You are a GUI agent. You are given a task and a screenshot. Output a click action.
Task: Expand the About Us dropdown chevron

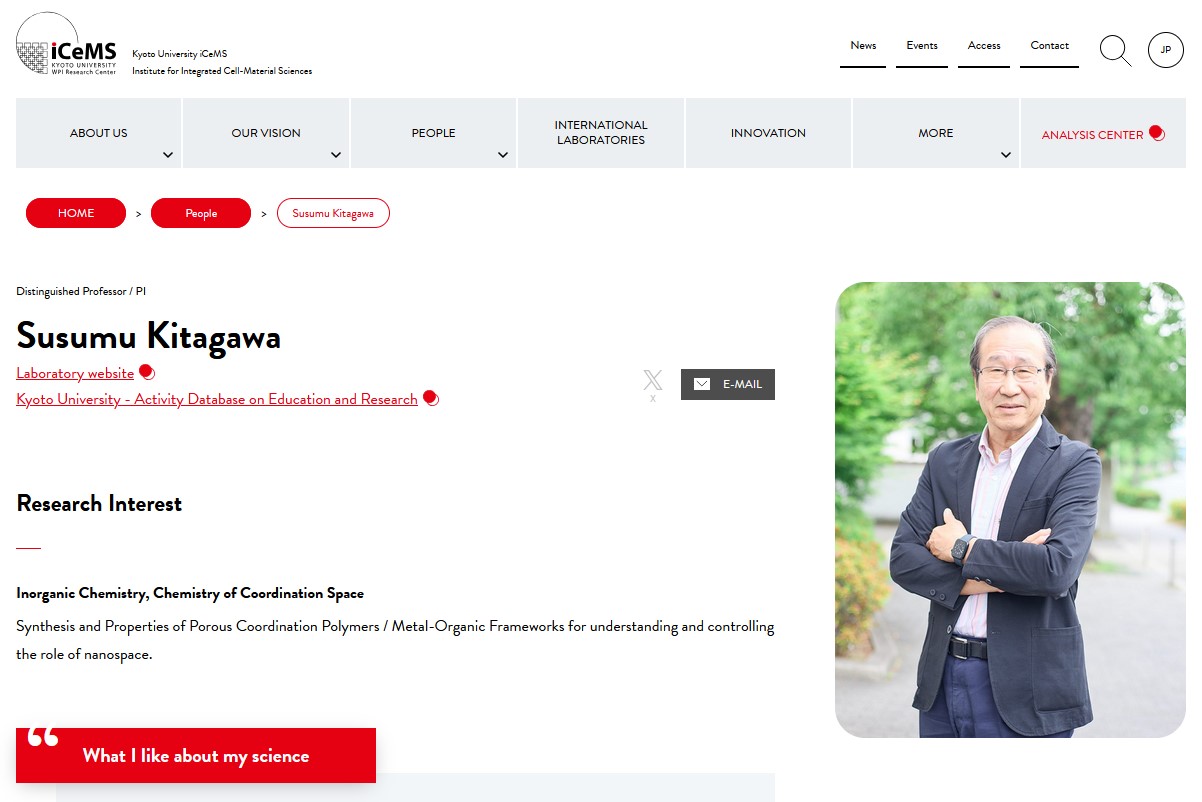168,155
